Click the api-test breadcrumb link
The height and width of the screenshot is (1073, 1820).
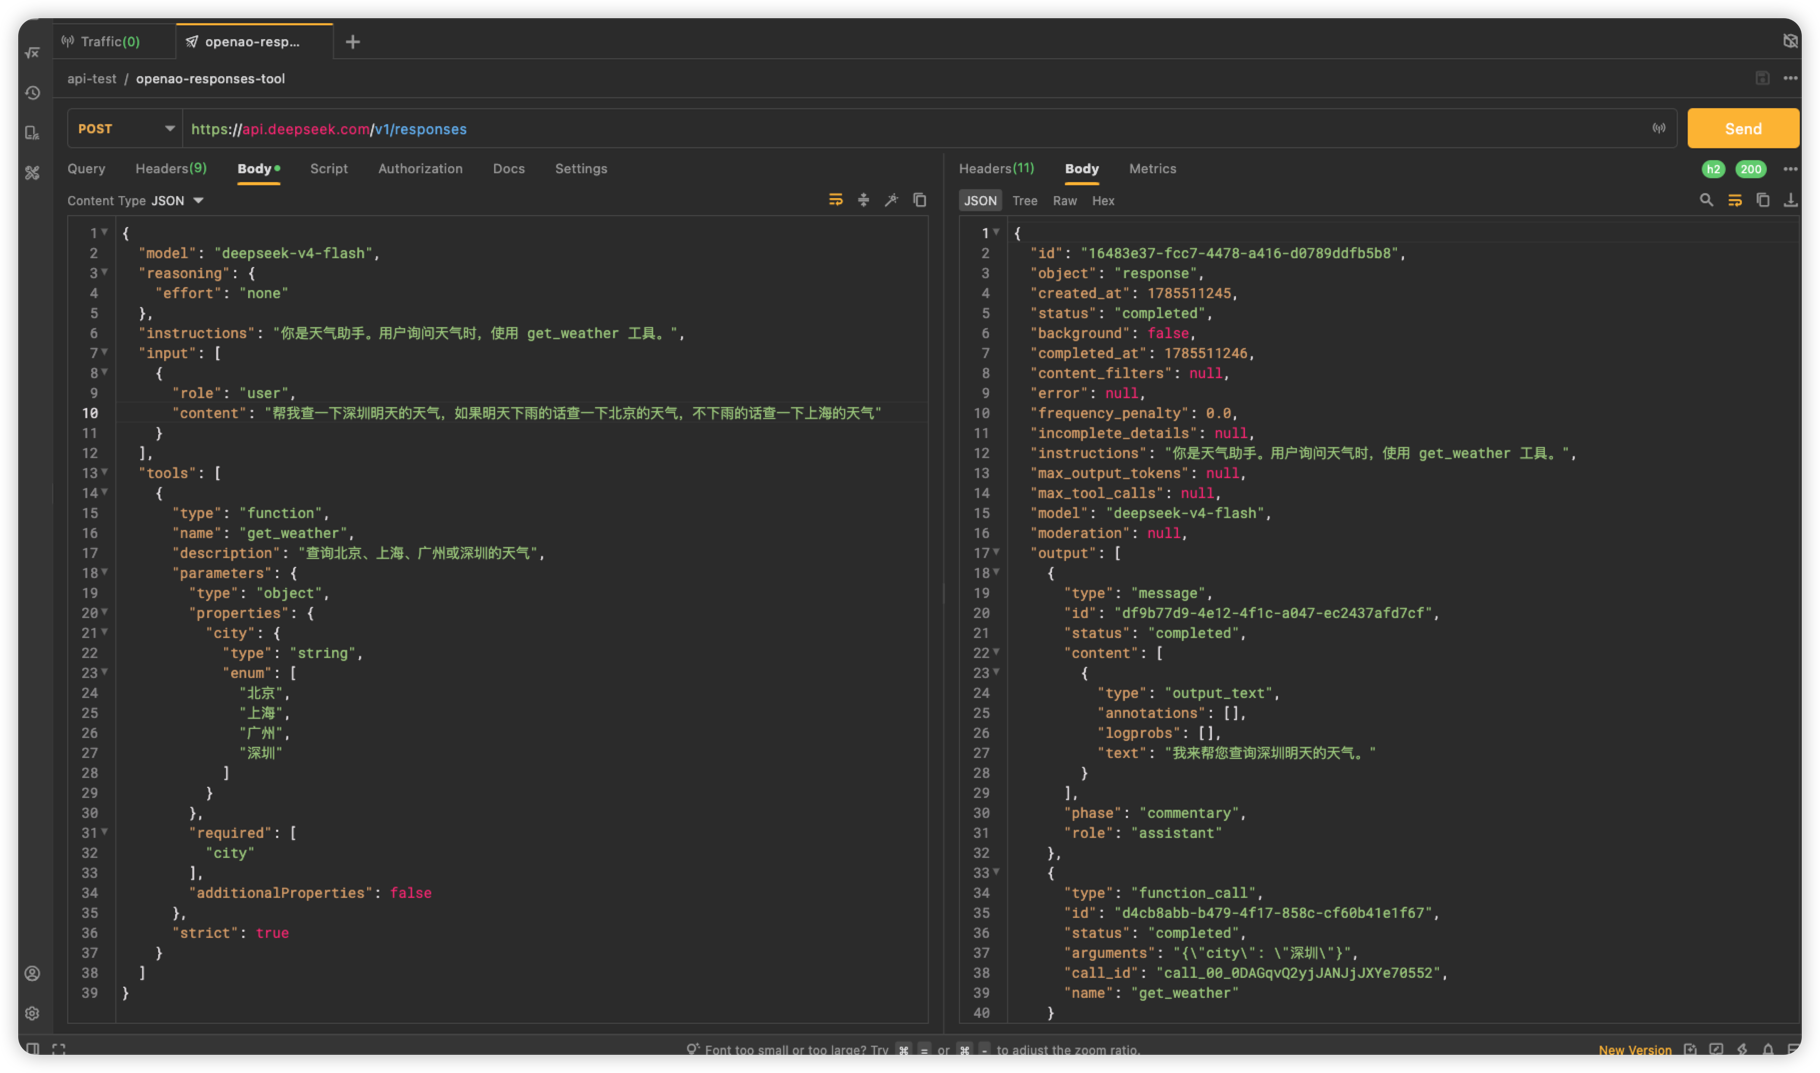[x=91, y=78]
